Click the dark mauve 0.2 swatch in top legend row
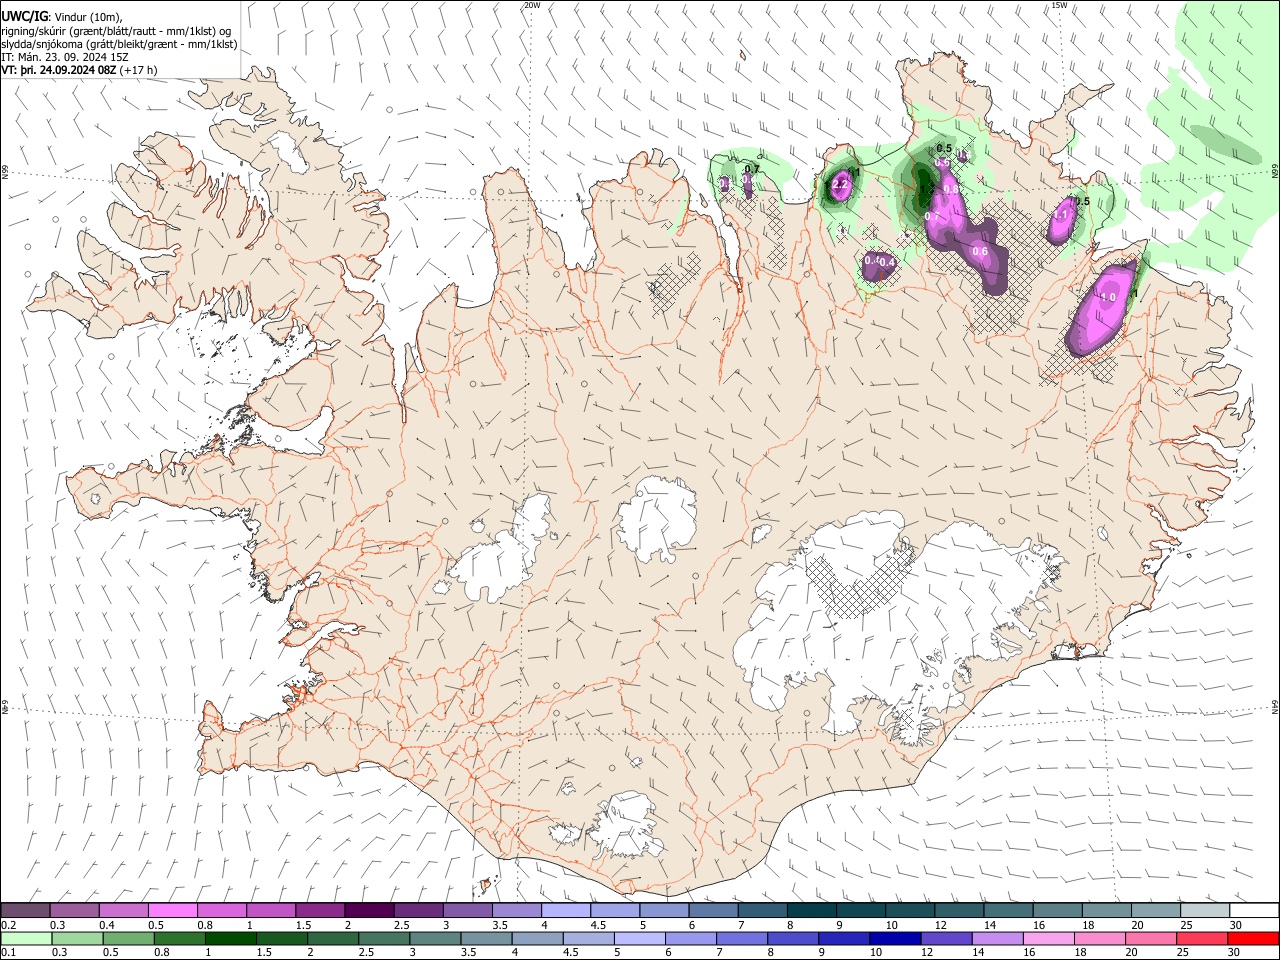The image size is (1280, 960). coord(25,911)
